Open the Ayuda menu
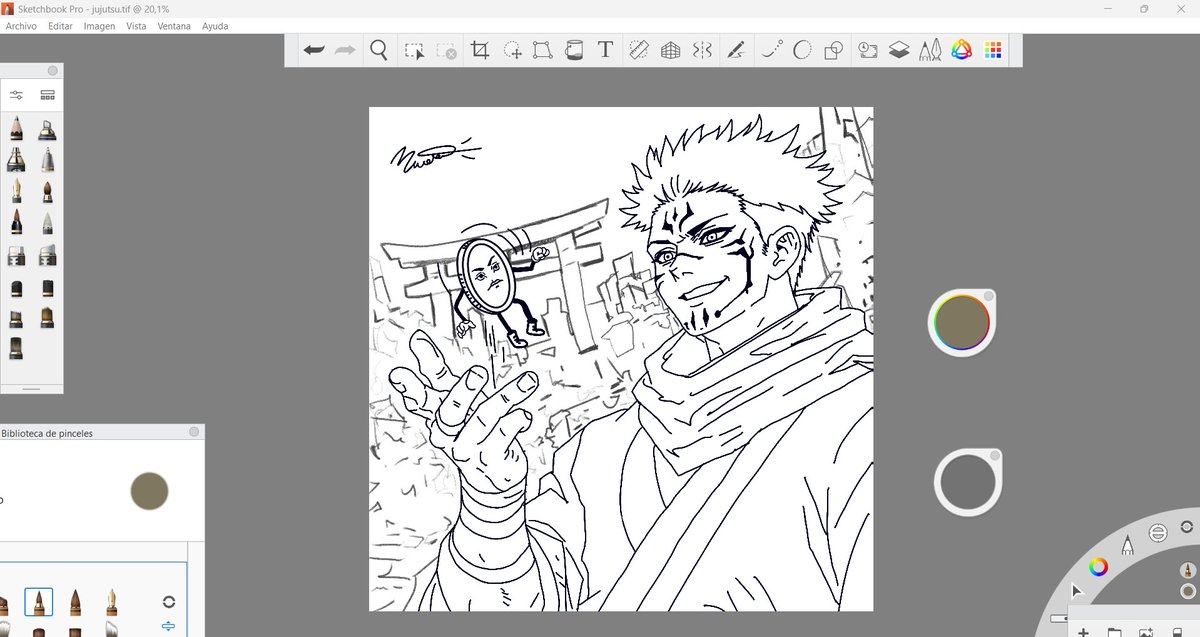This screenshot has width=1200, height=637. (215, 26)
